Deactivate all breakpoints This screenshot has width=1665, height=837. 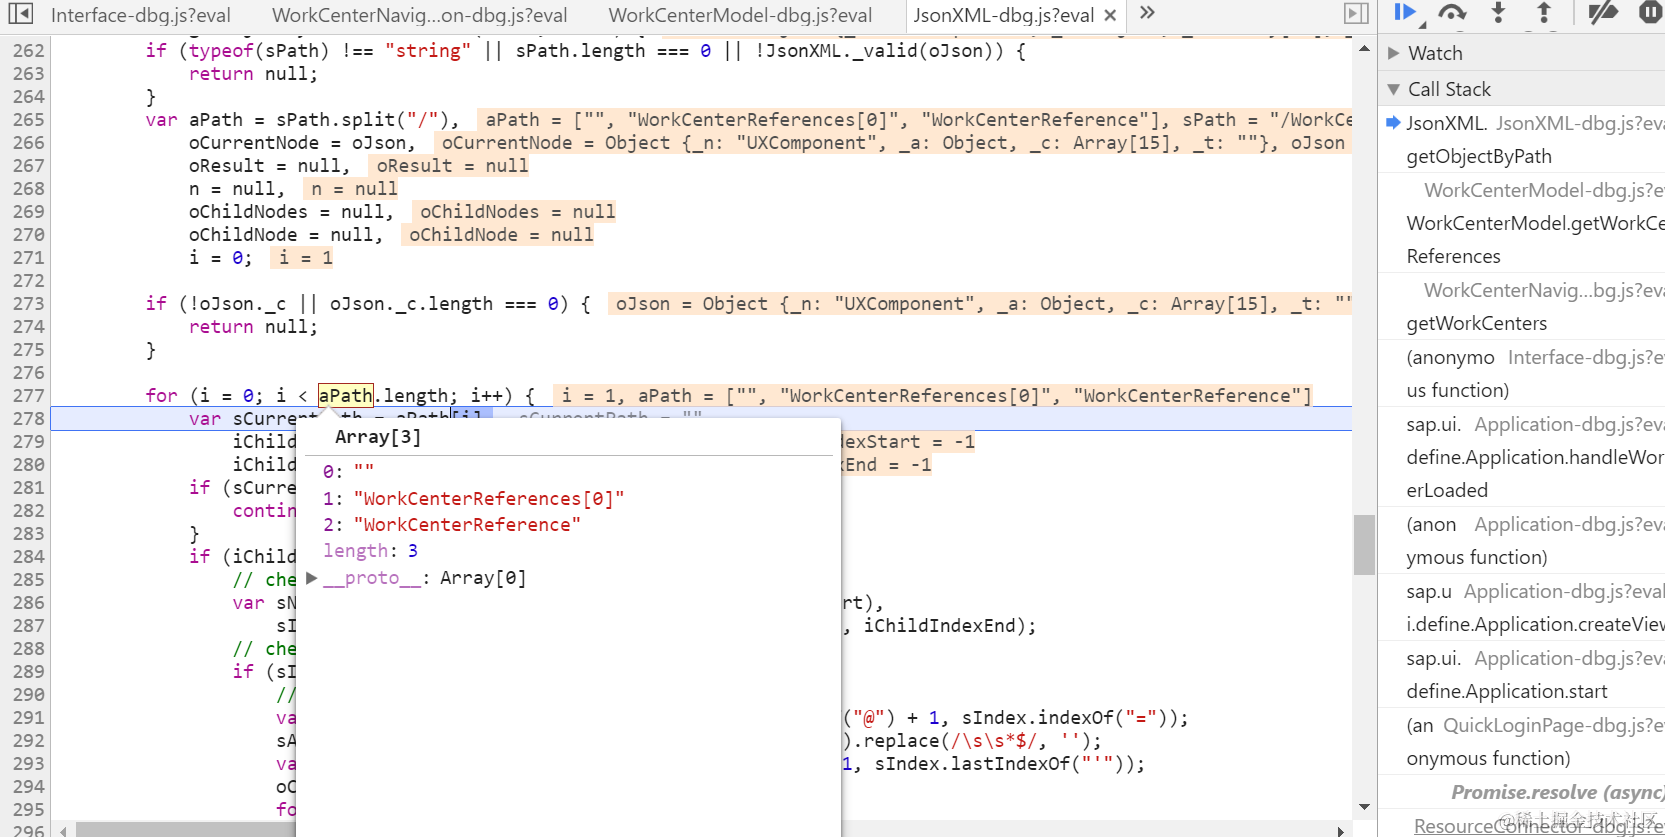point(1602,13)
